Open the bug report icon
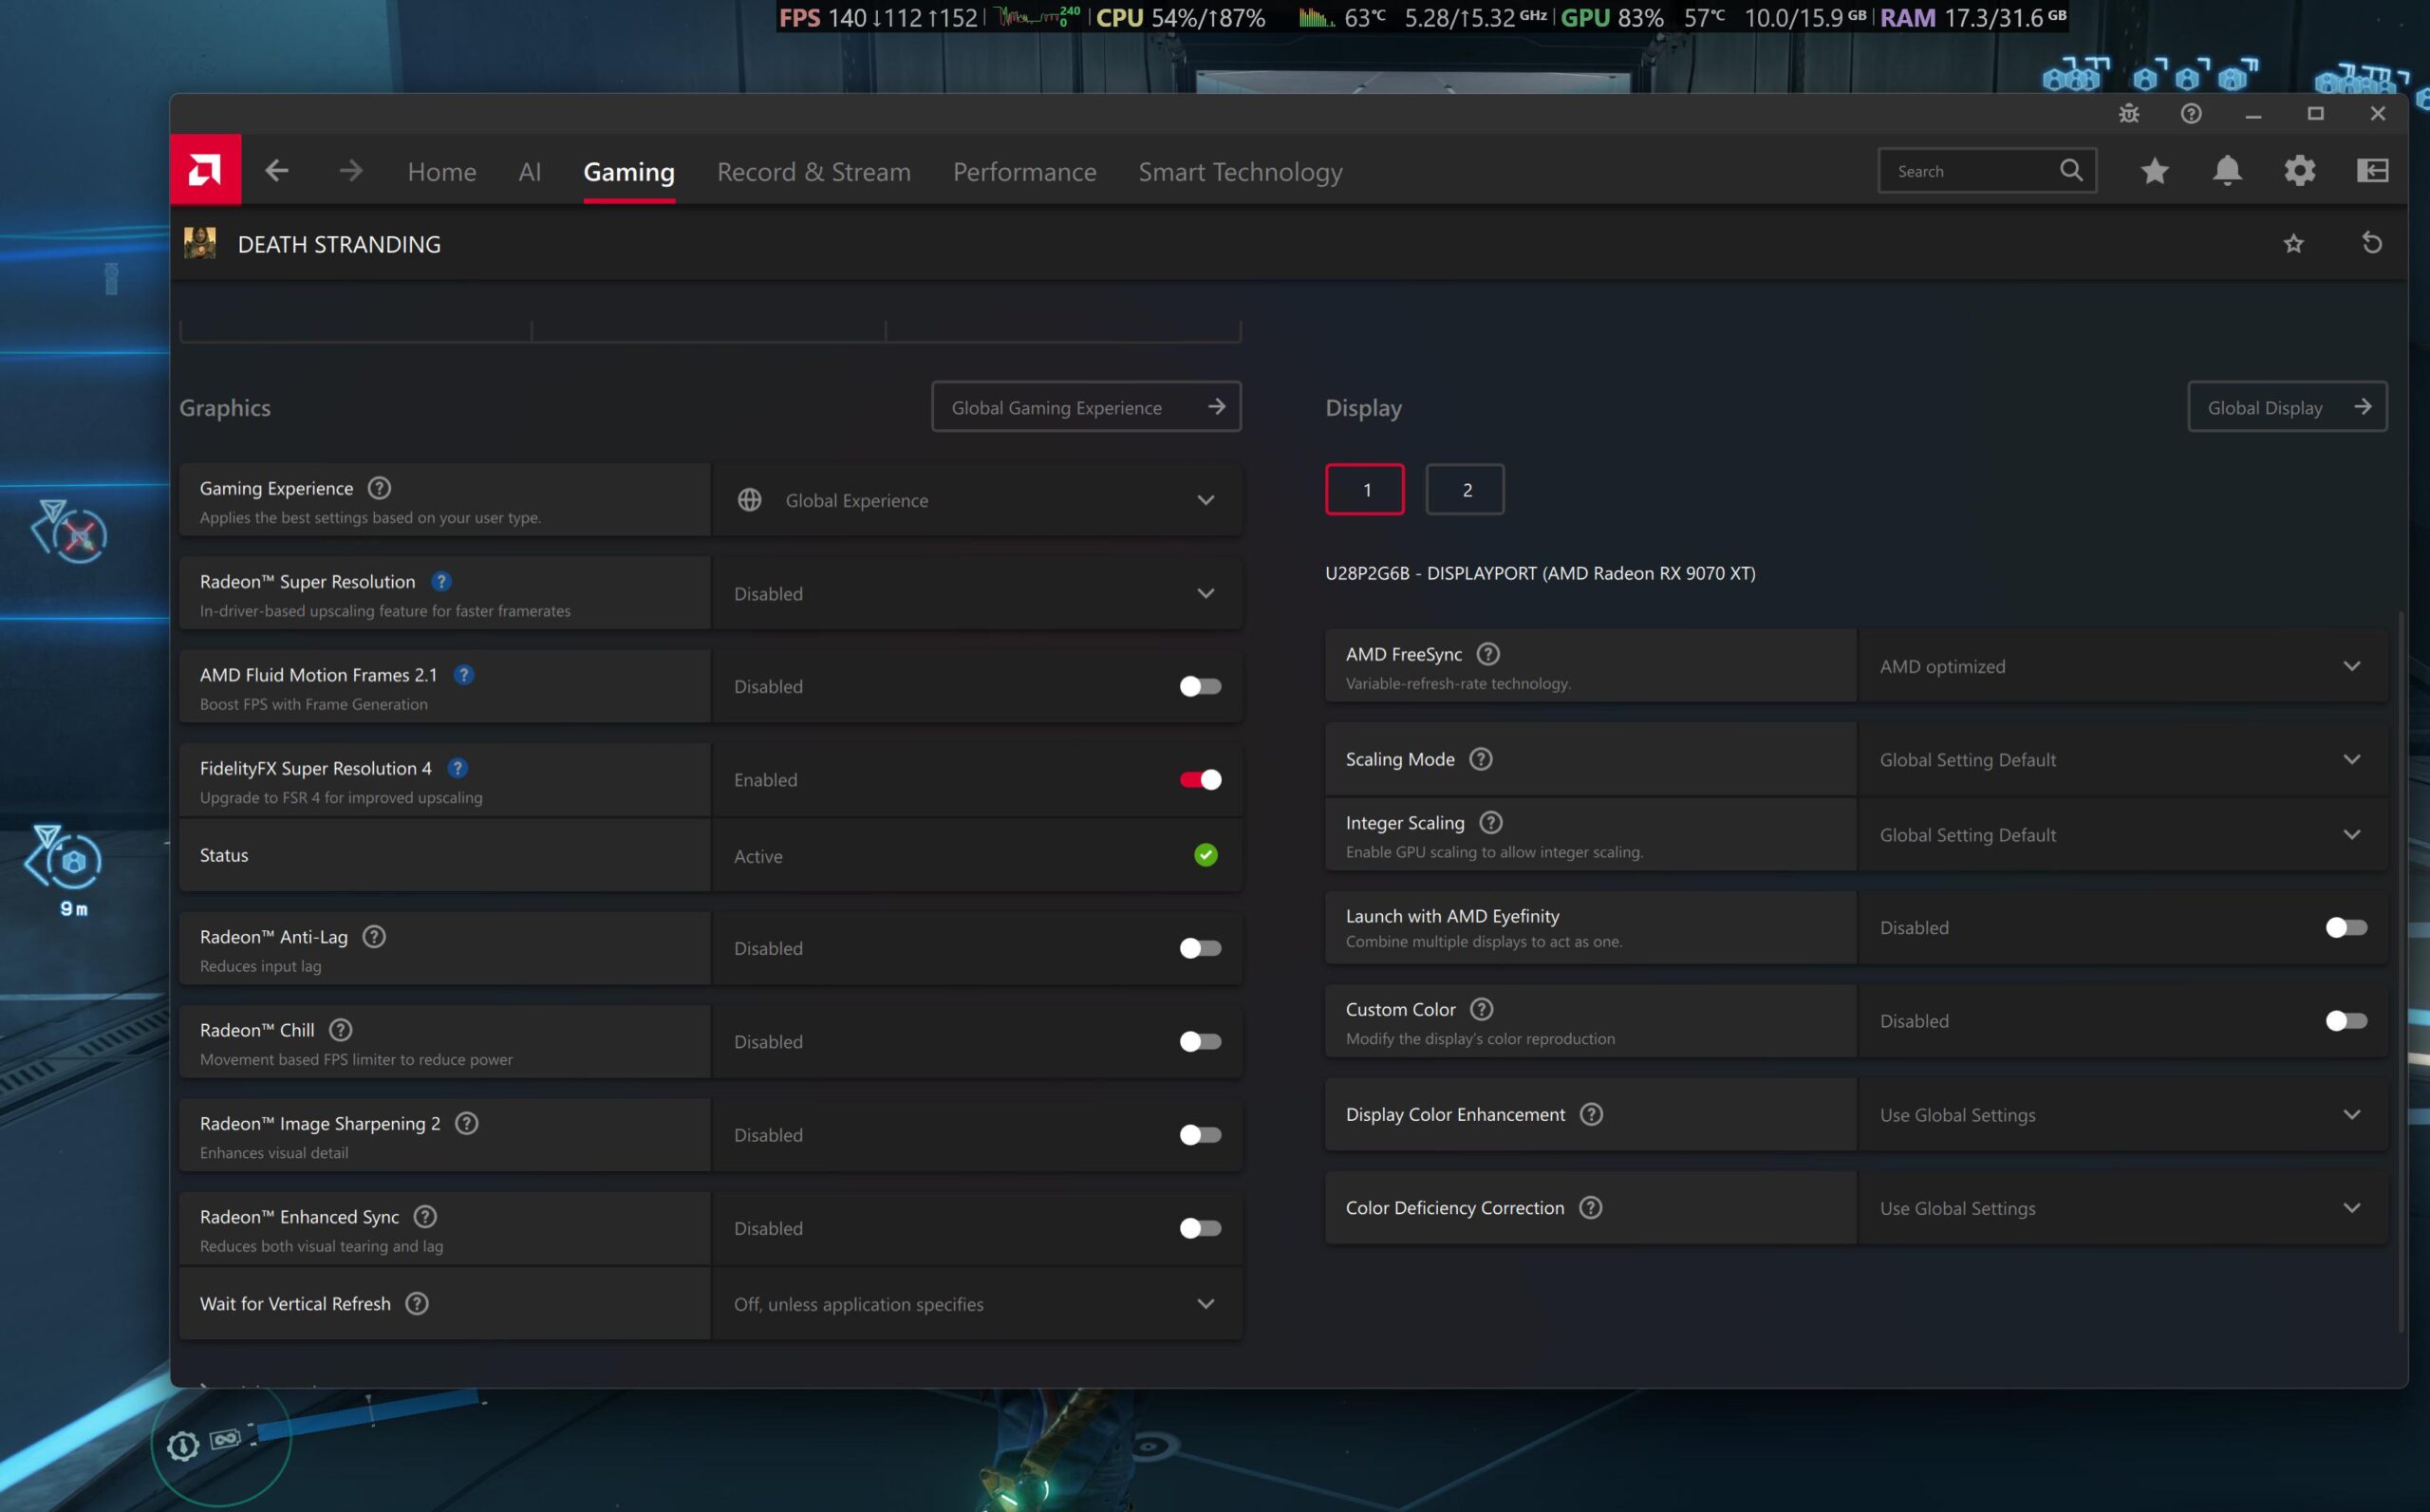Screen dimensions: 2430x1512 (x=2129, y=113)
